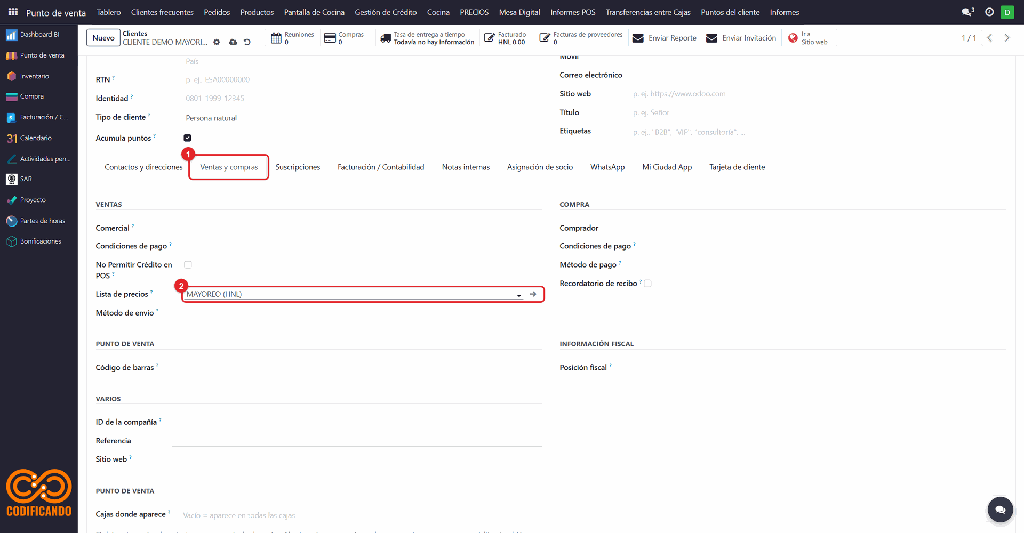The width and height of the screenshot is (1024, 533).
Task: Open Tasa de entrega a tiempo stat
Action: pos(428,38)
